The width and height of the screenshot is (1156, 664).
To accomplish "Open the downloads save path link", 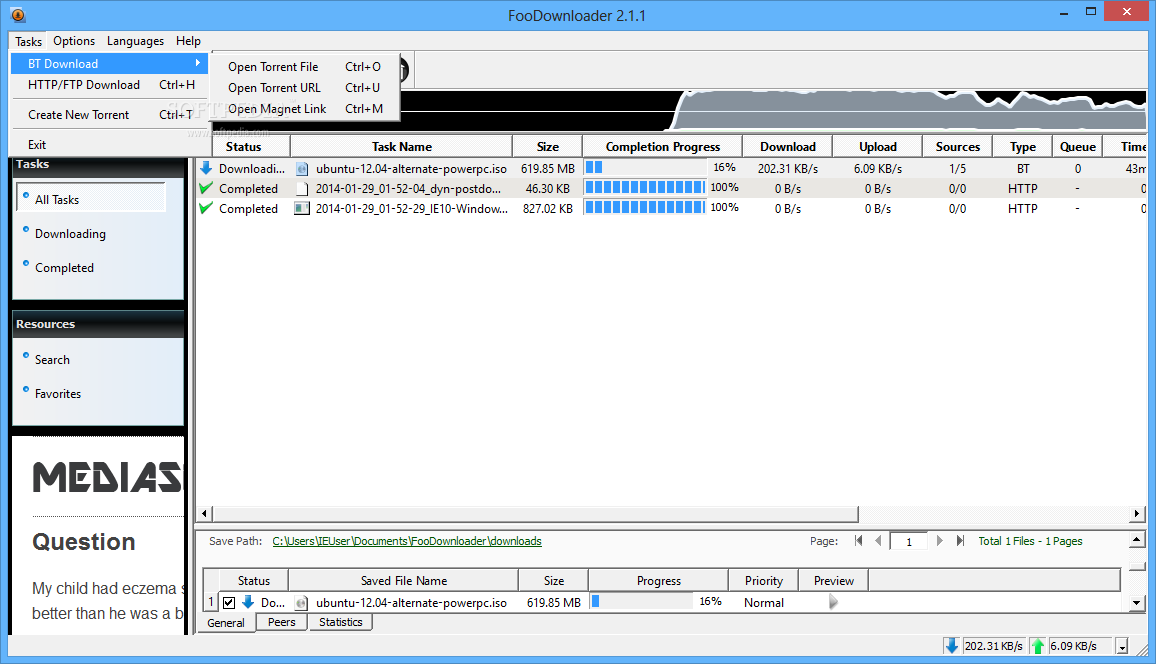I will tap(407, 541).
